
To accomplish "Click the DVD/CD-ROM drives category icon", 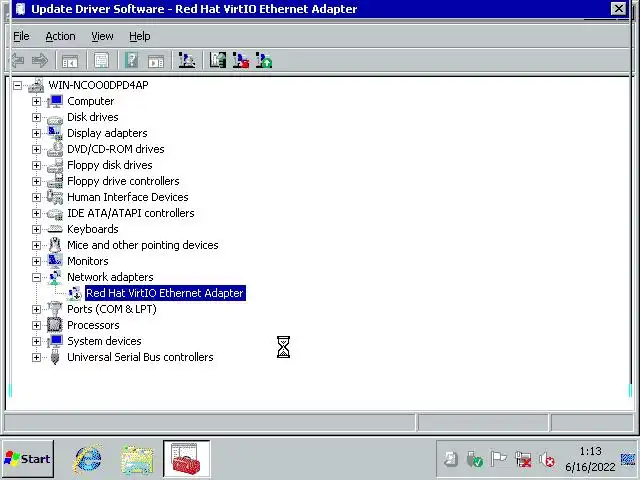I will point(55,149).
